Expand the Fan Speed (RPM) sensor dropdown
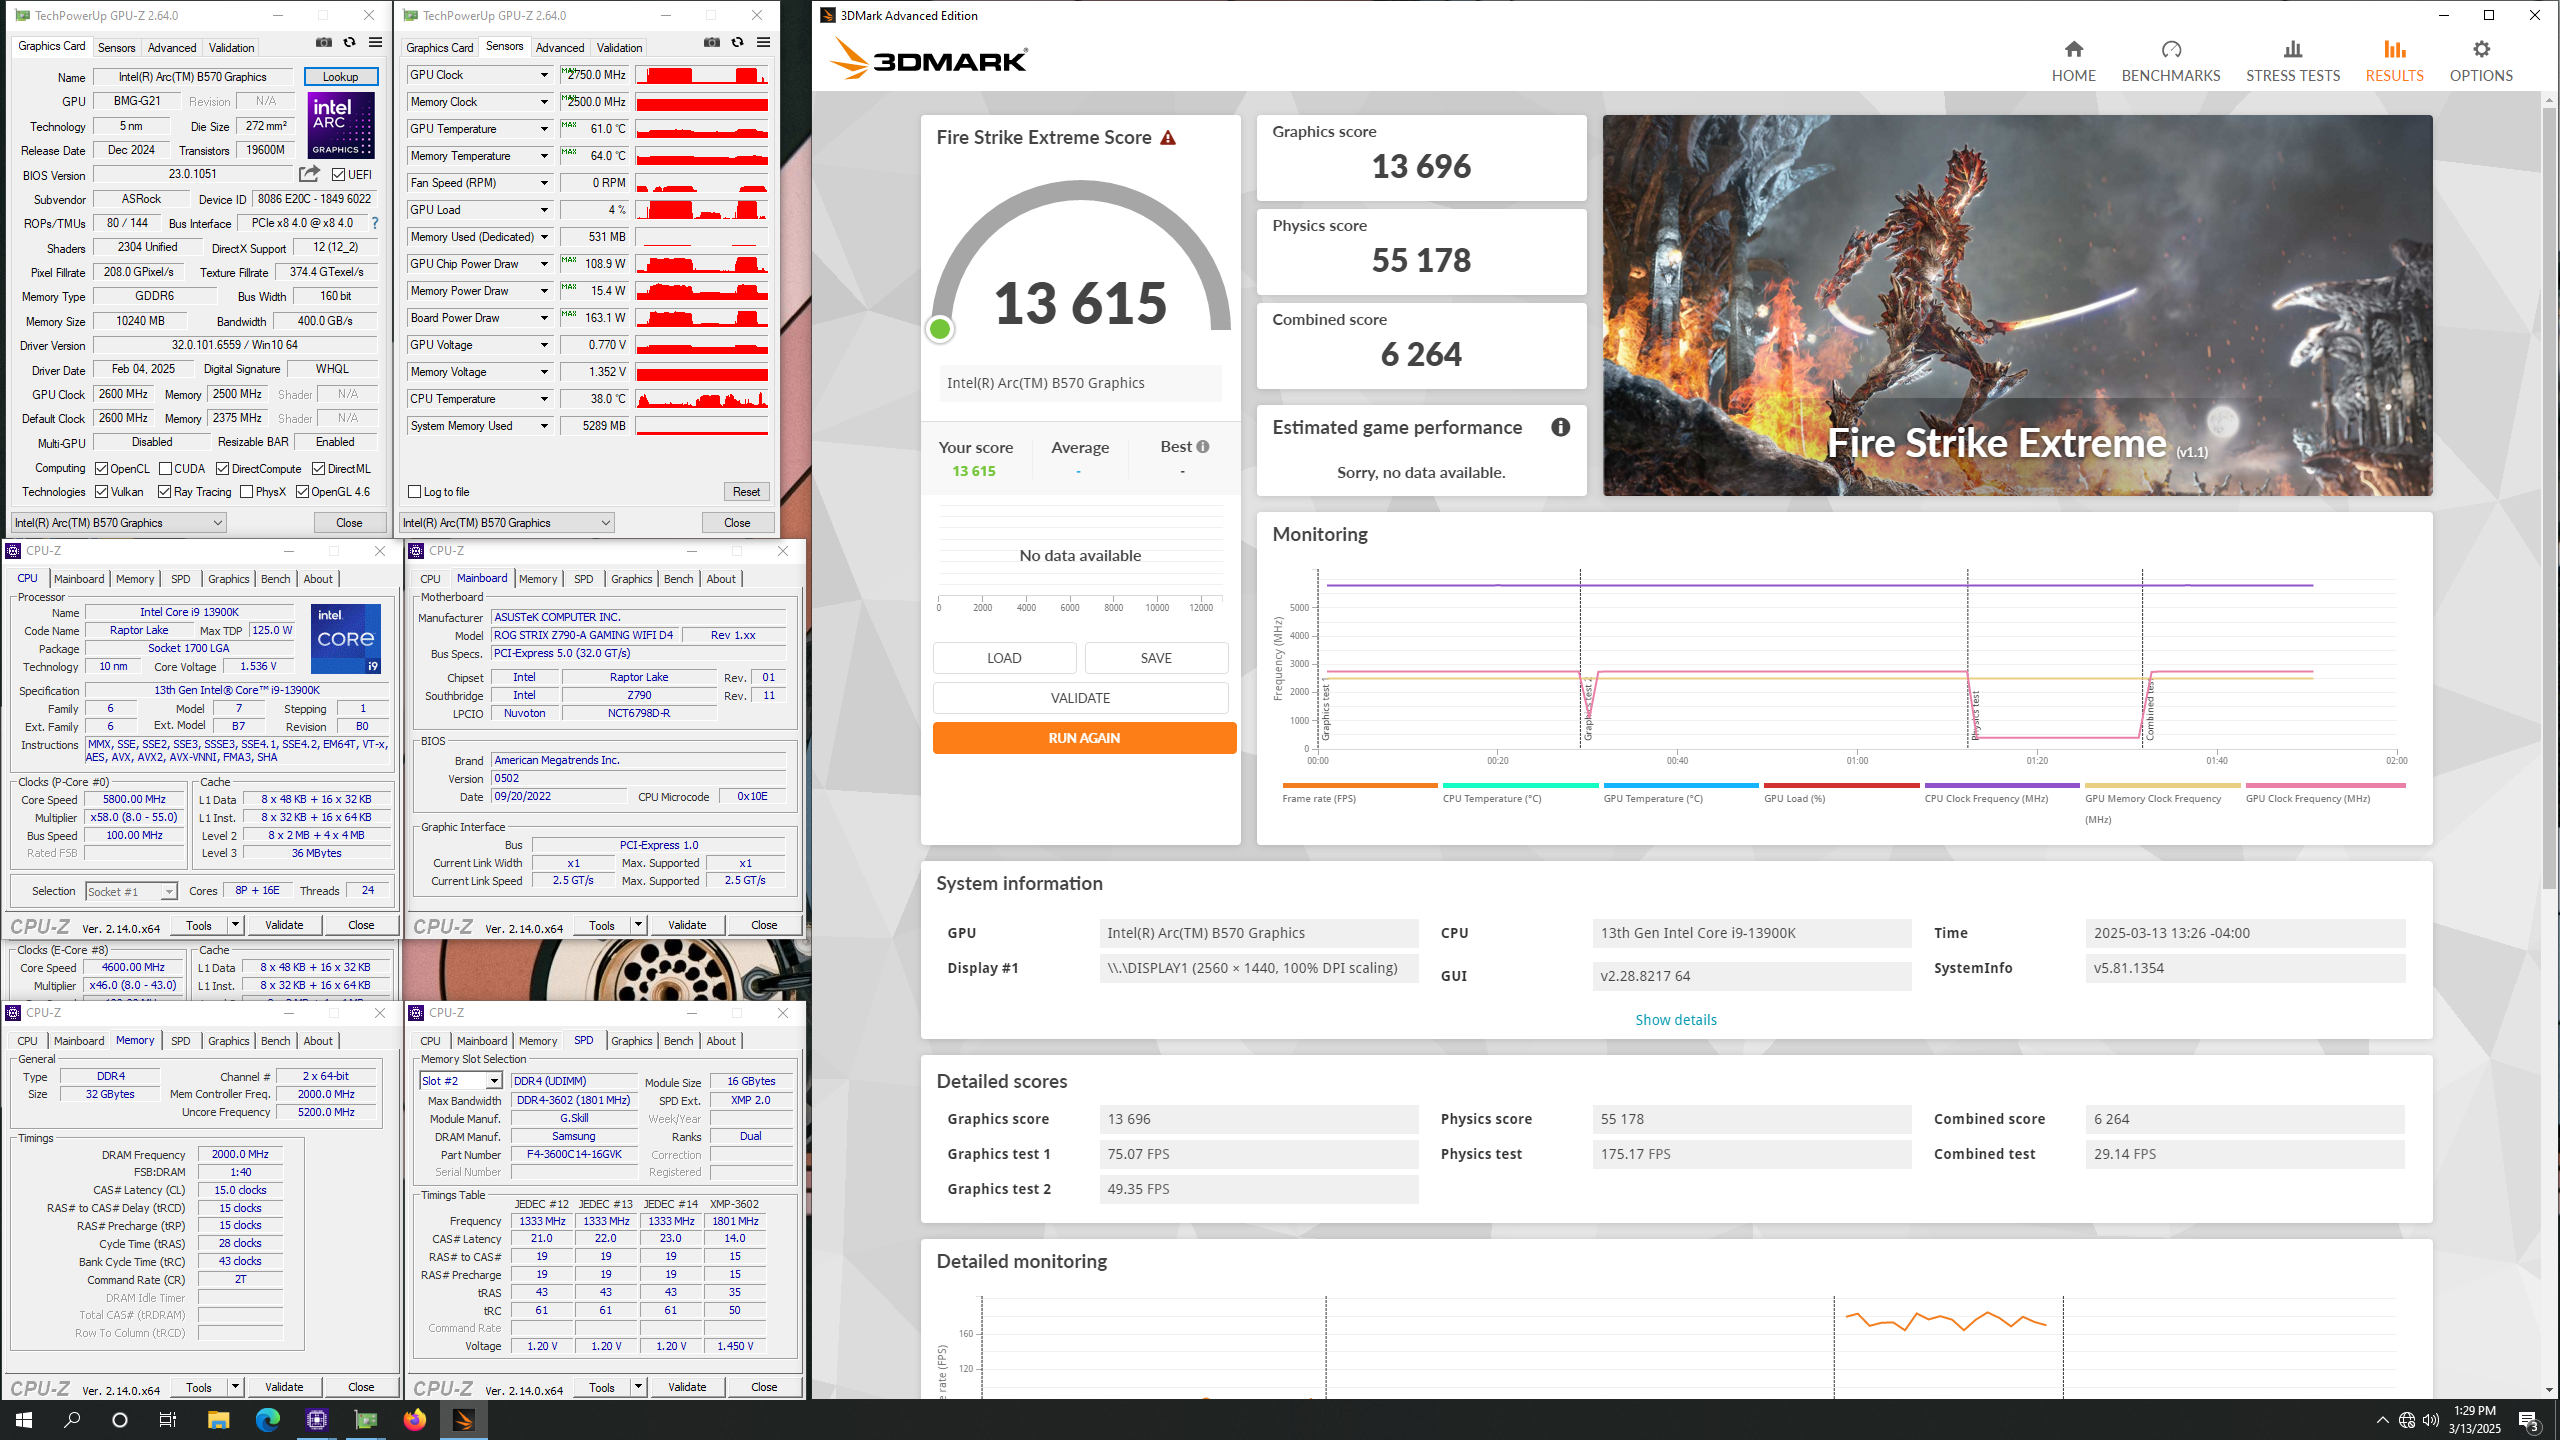2560x1440 pixels. coord(544,183)
